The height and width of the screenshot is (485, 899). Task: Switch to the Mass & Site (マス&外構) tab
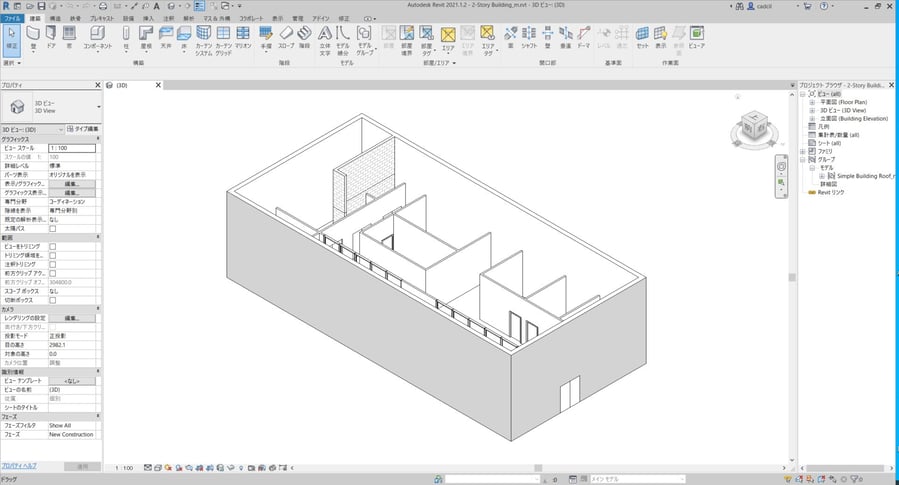(217, 18)
